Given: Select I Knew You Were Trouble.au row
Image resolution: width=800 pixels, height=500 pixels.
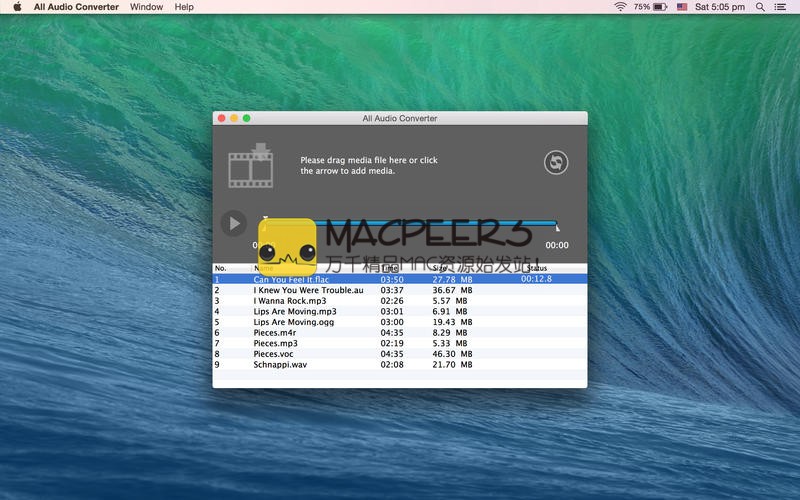Looking at the screenshot, I should [308, 290].
